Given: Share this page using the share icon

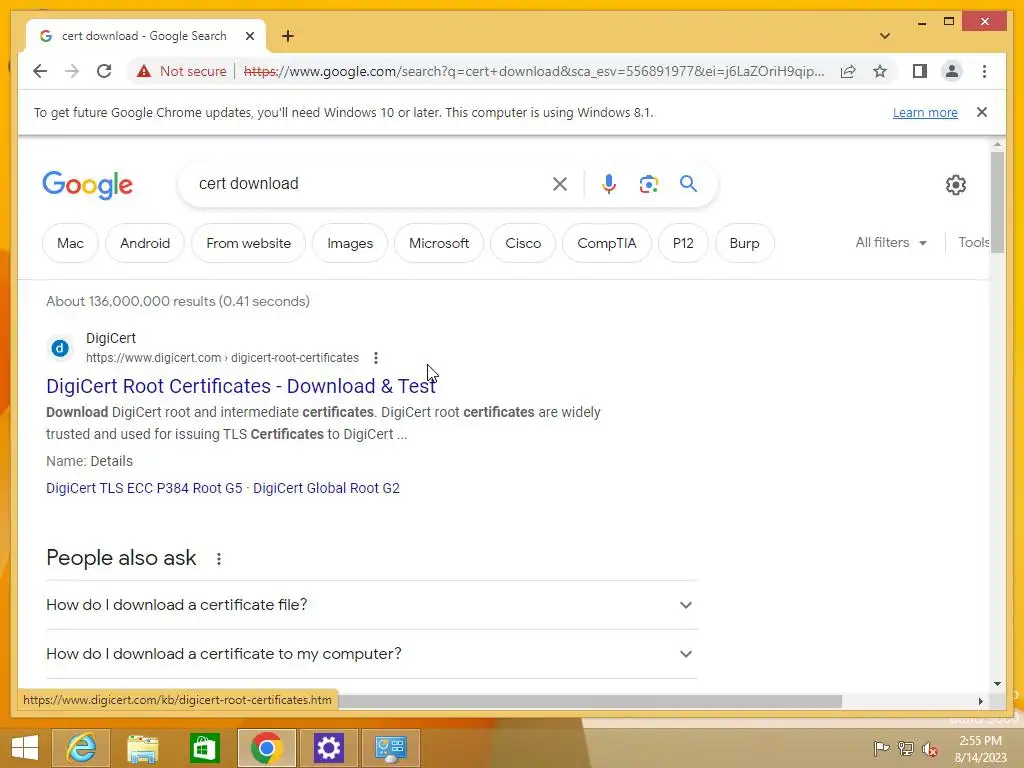Looking at the screenshot, I should [x=848, y=71].
